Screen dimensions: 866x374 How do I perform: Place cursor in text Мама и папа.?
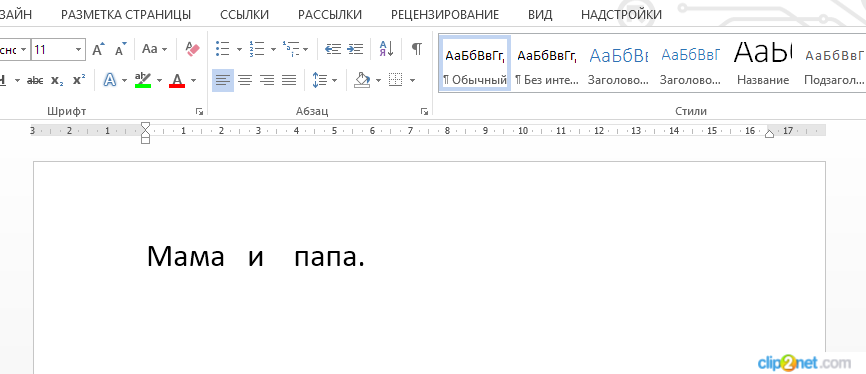click(x=255, y=256)
